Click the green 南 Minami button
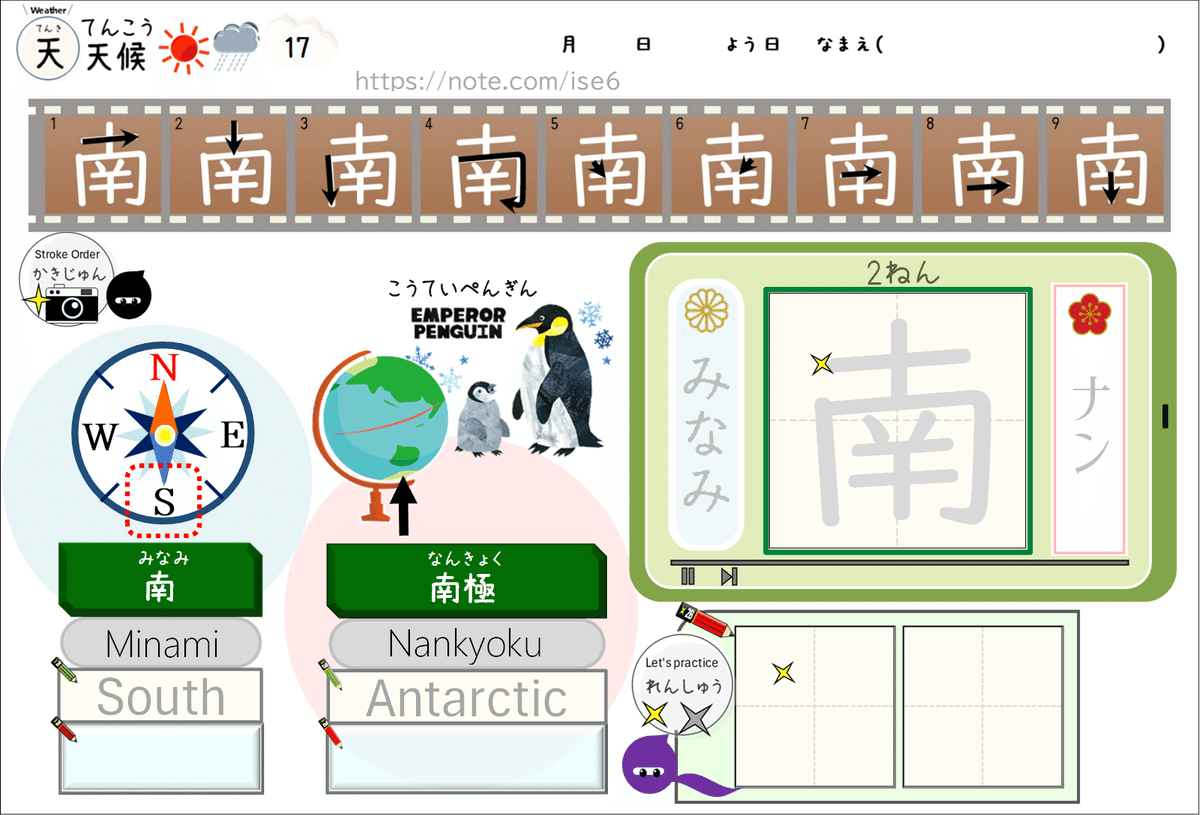Viewport: 1200px width, 815px height. pyautogui.click(x=160, y=577)
